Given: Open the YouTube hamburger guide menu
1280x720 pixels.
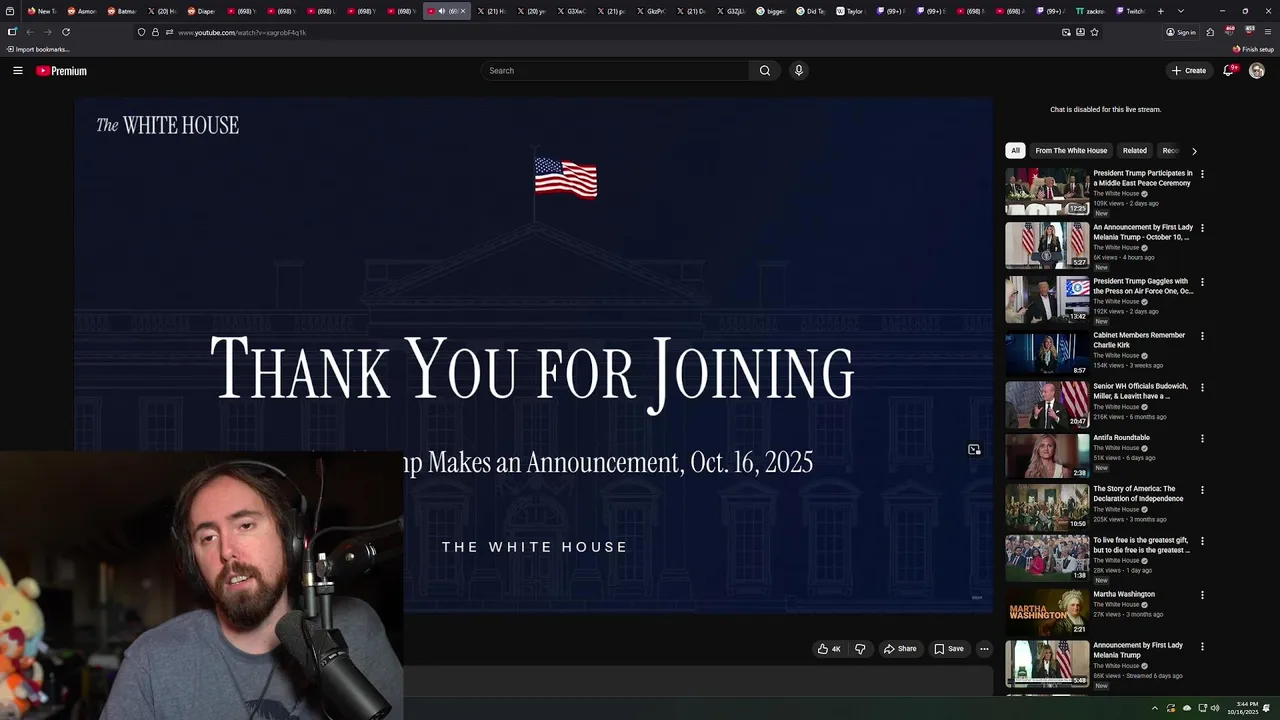Looking at the screenshot, I should (17, 71).
